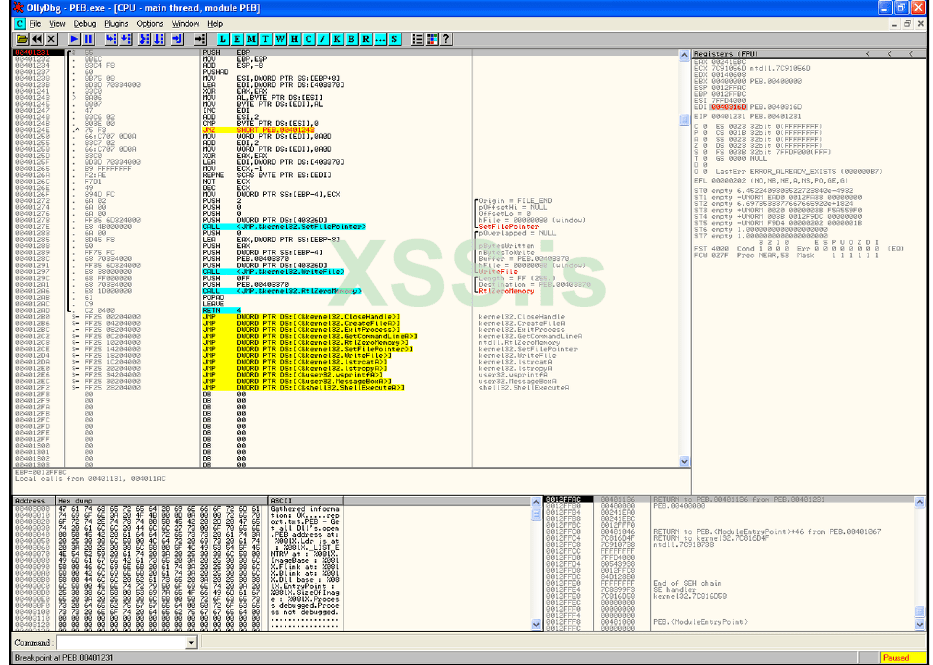Click the toolbar Help question mark icon

tap(446, 39)
